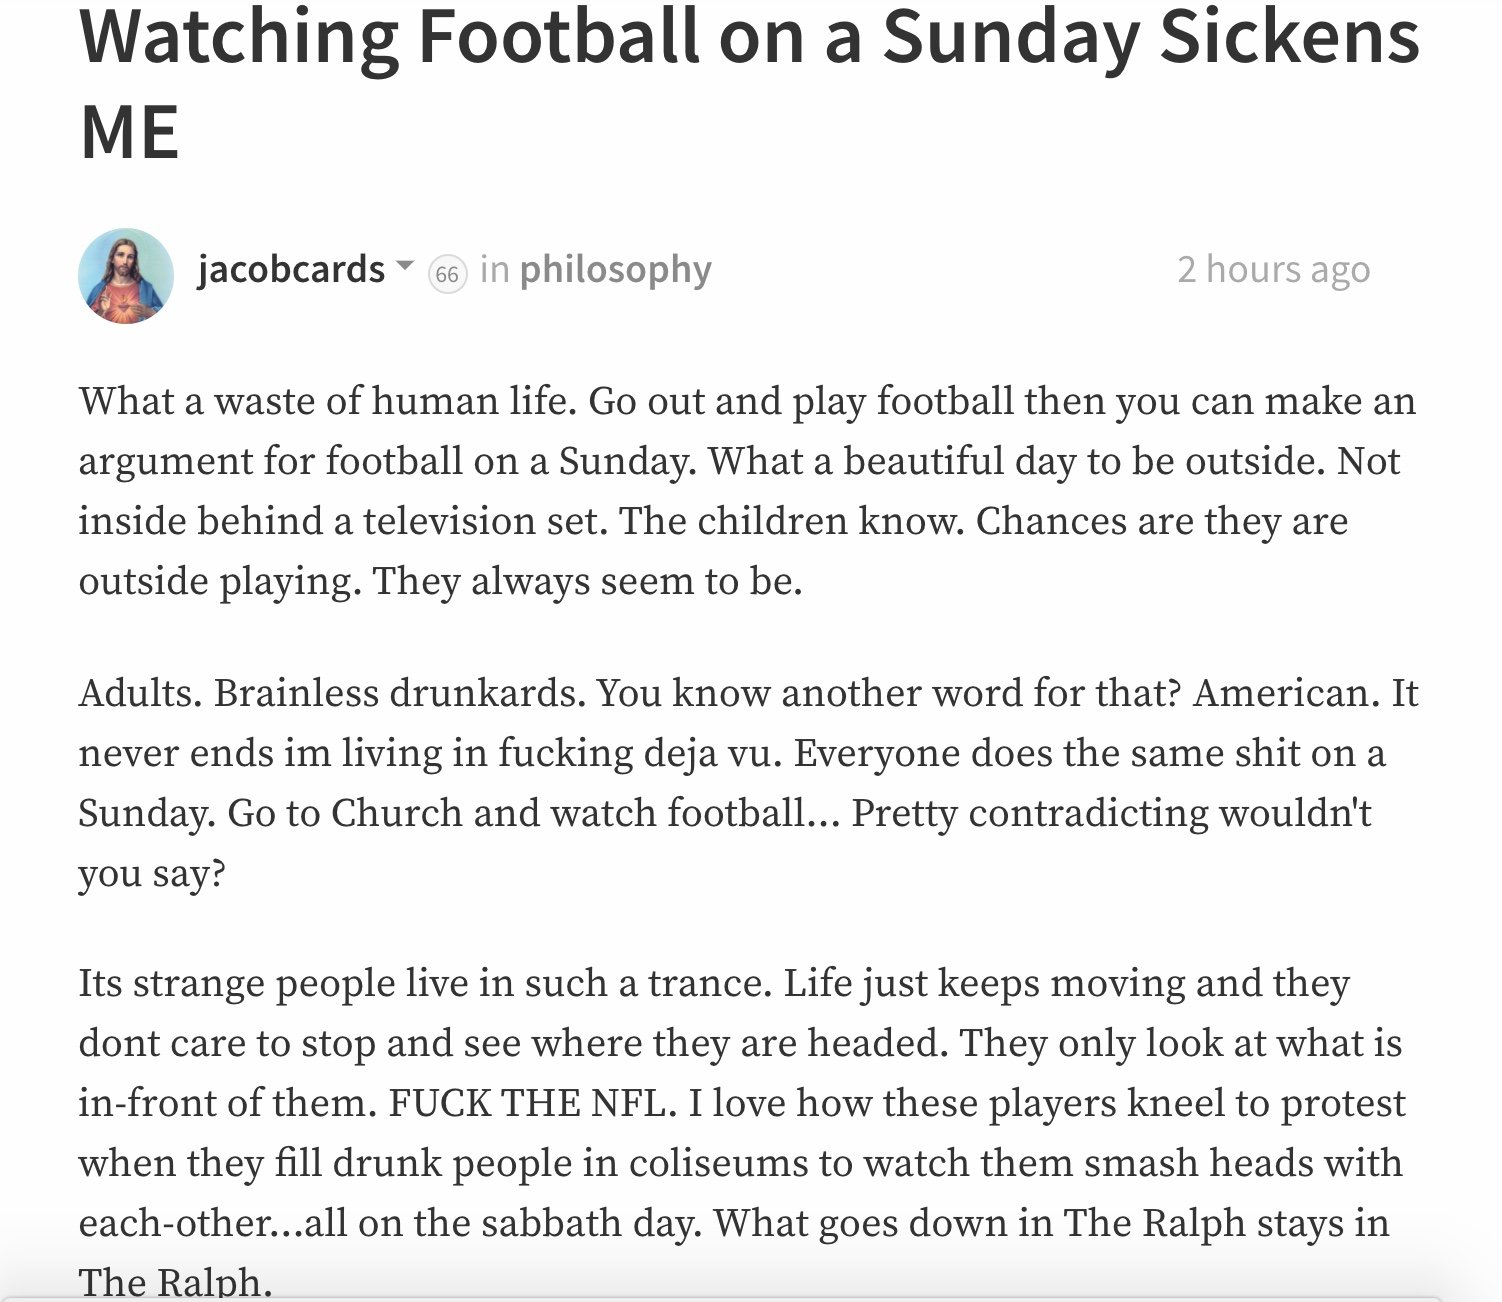The height and width of the screenshot is (1302, 1502).
Task: Click the word 'in' before philosophy
Action: tap(494, 269)
